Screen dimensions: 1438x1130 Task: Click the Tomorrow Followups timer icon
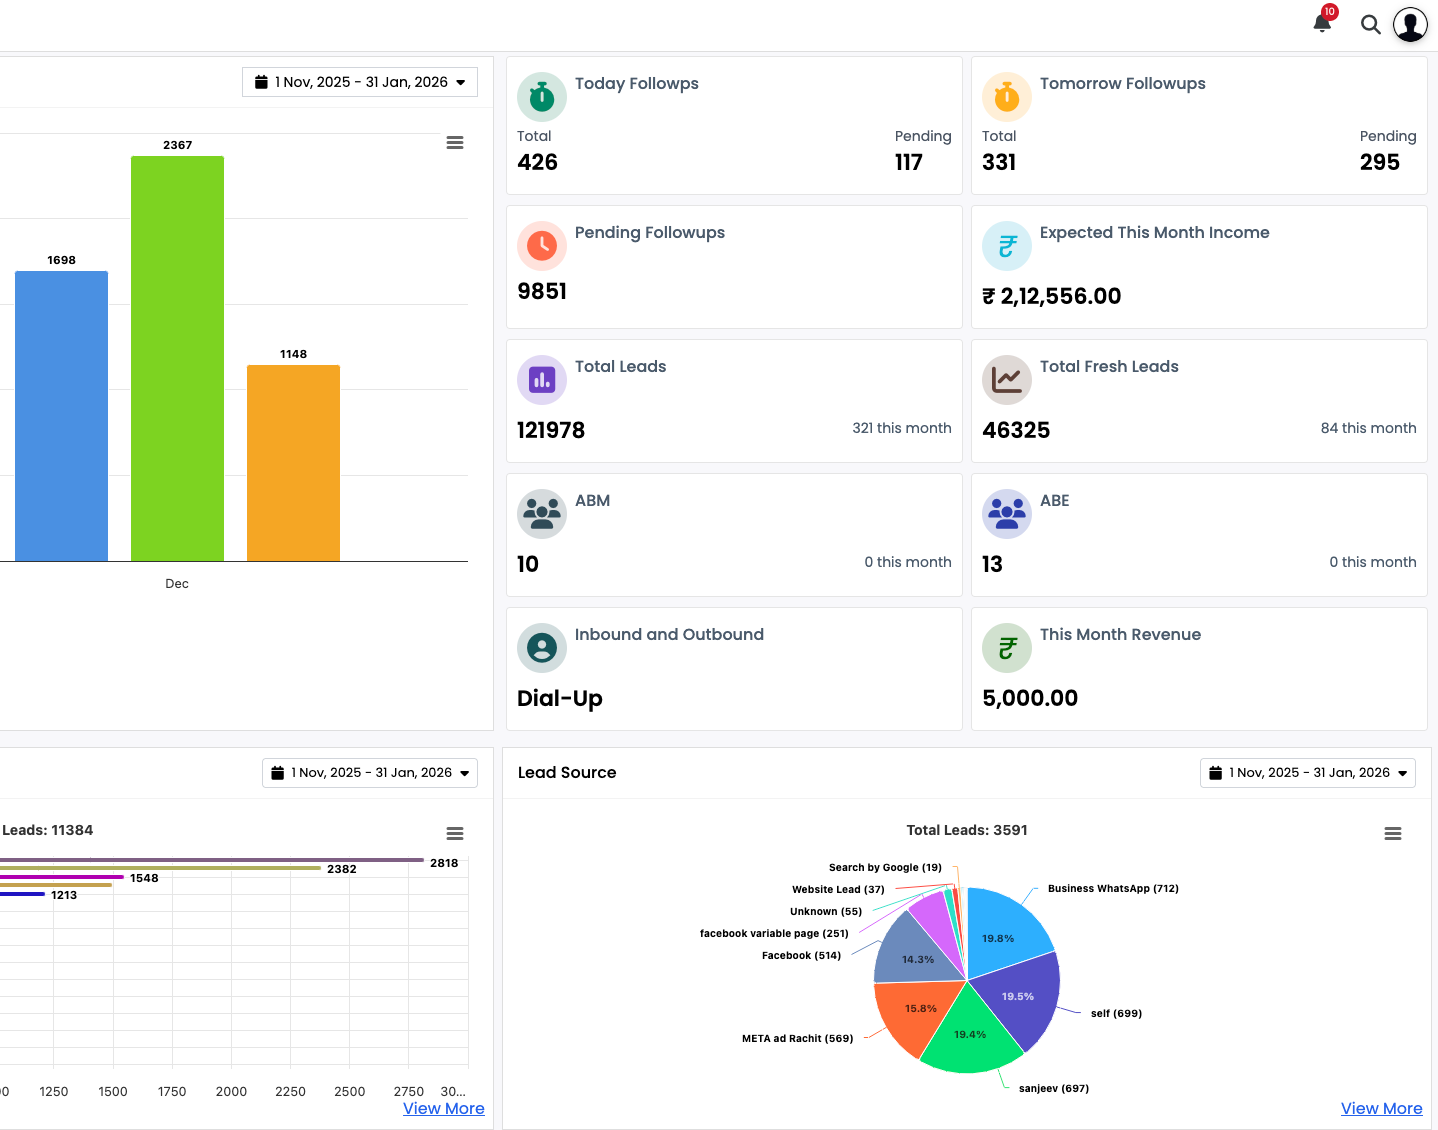[1006, 97]
